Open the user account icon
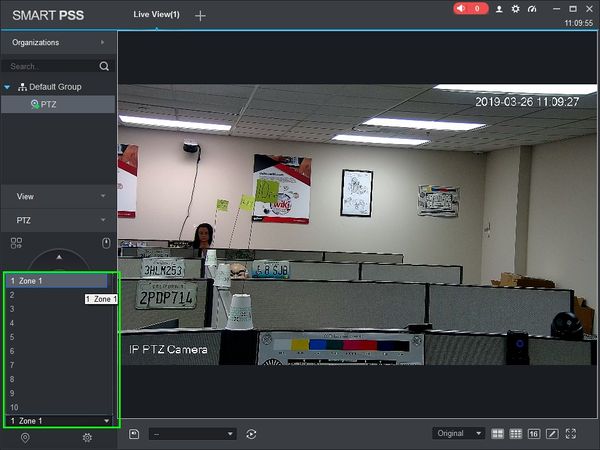Image resolution: width=600 pixels, height=450 pixels. [499, 9]
